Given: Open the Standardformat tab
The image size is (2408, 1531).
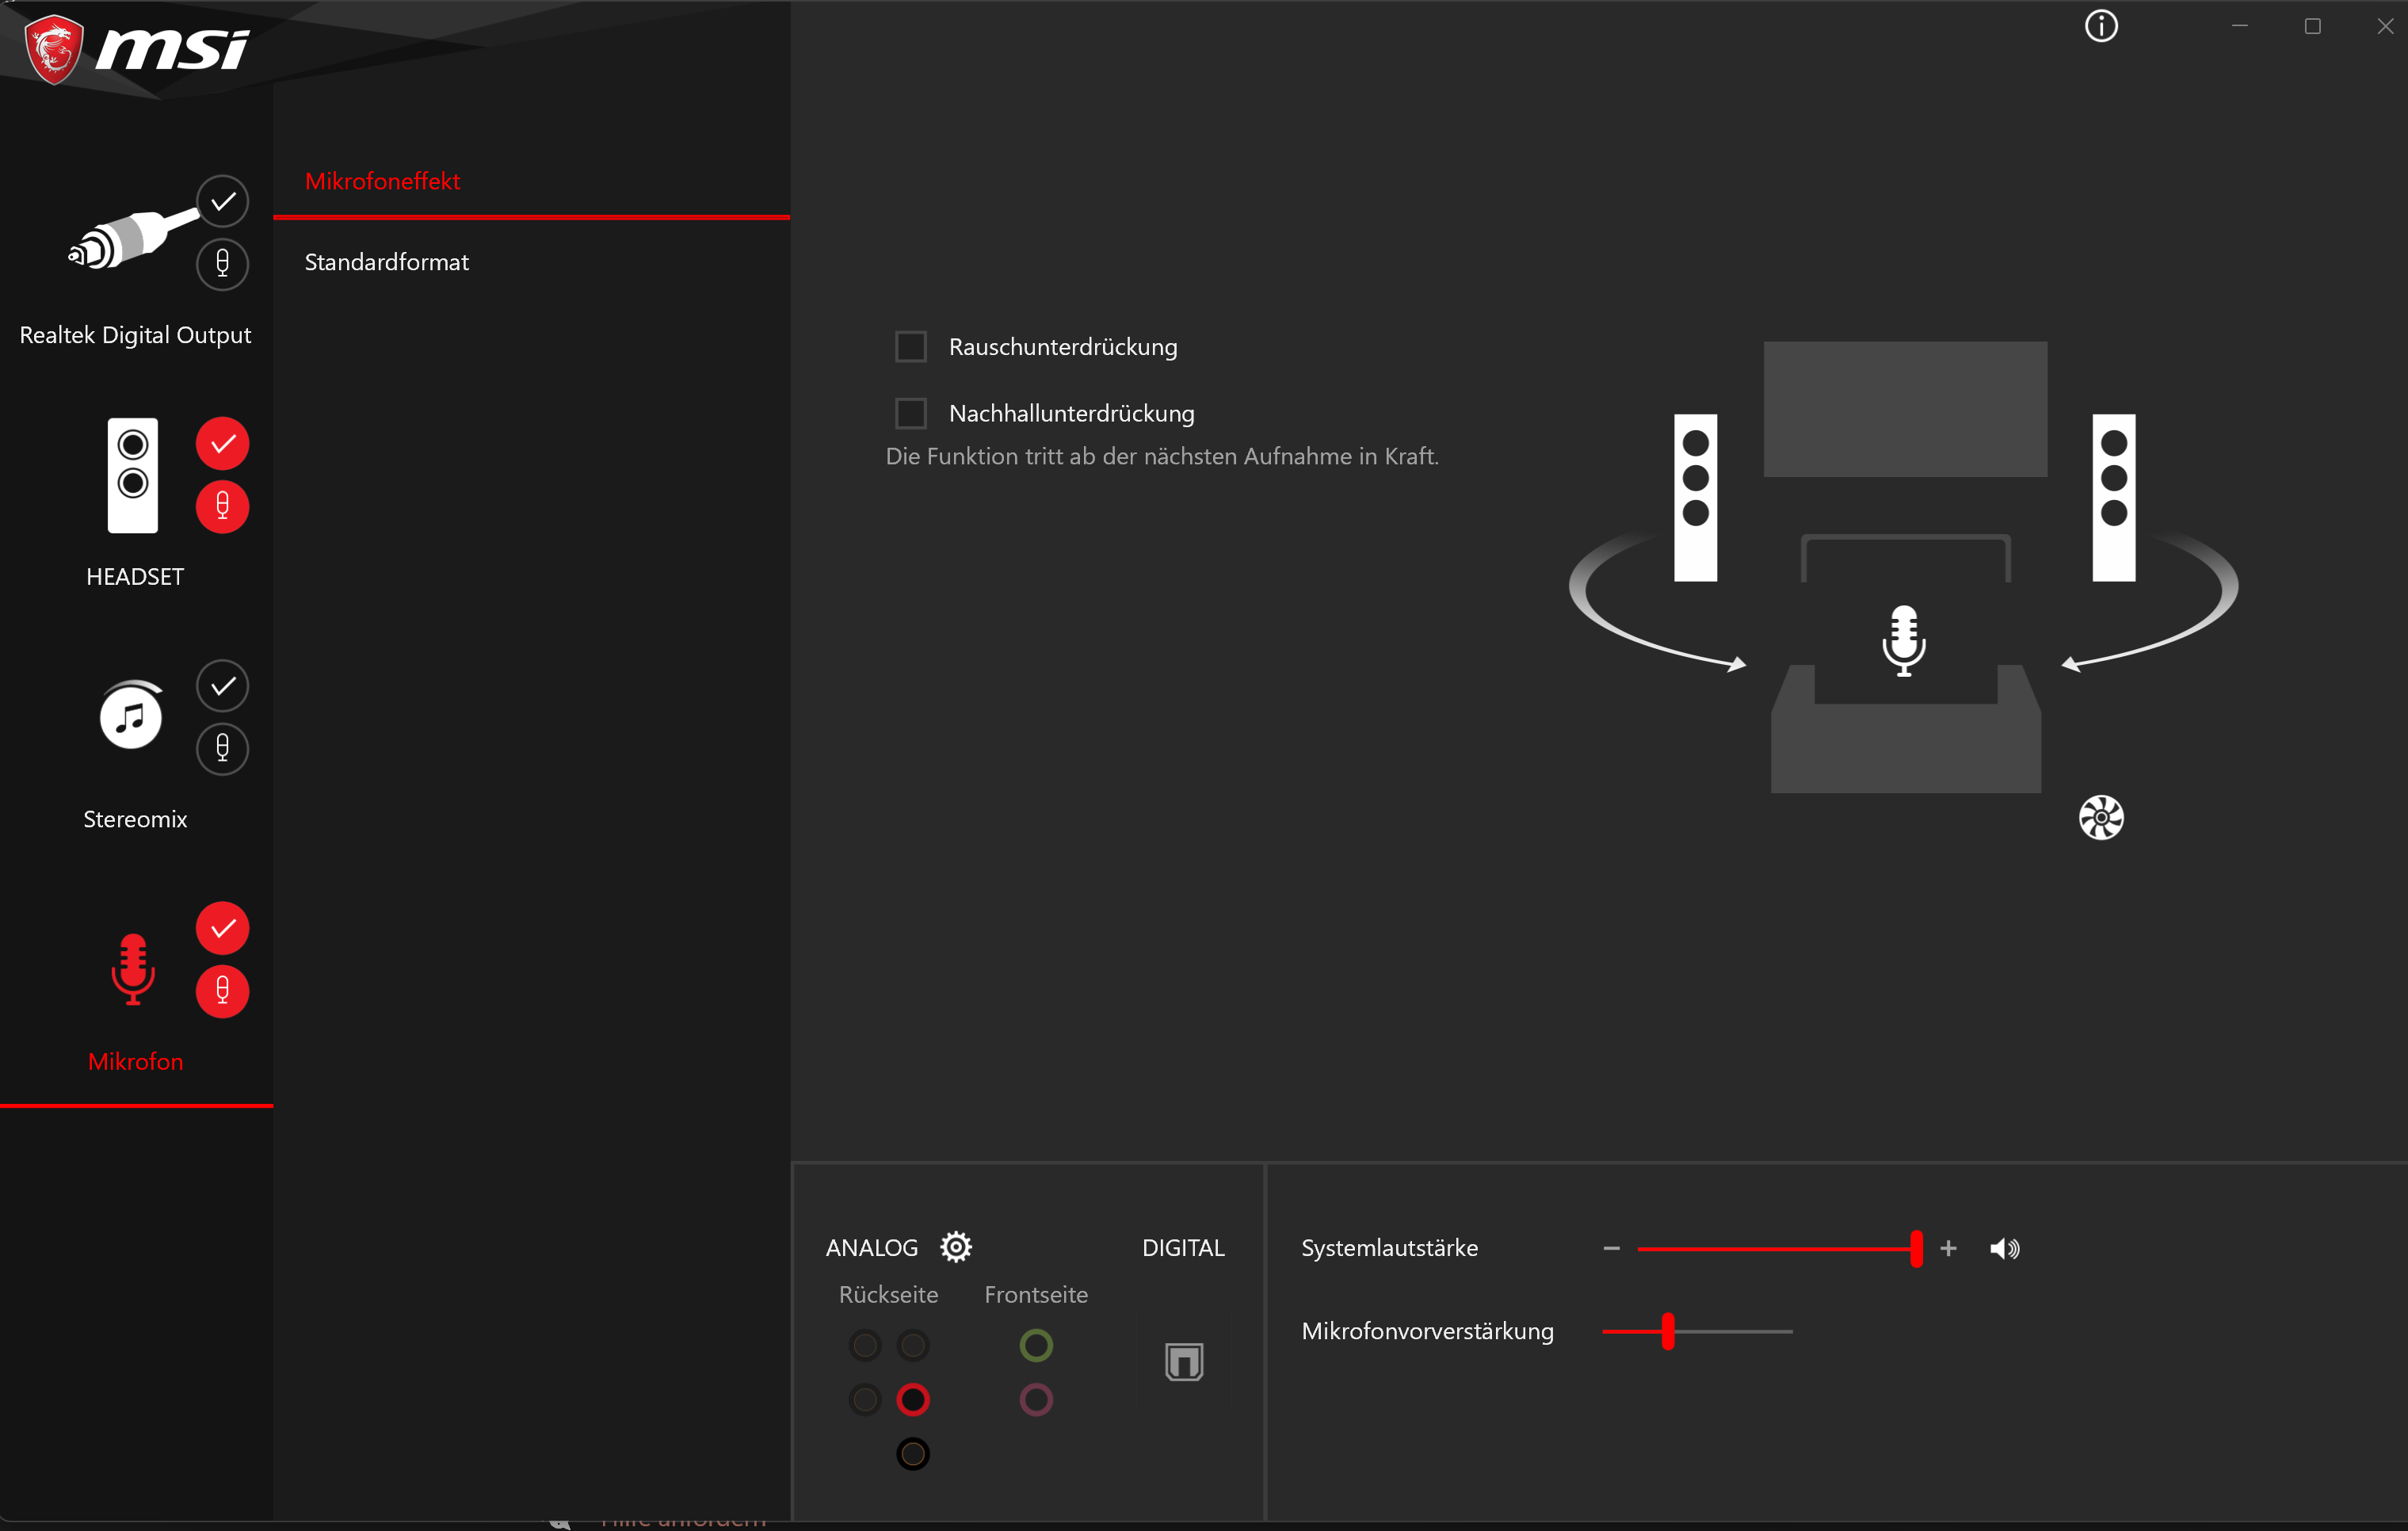Looking at the screenshot, I should (x=386, y=262).
